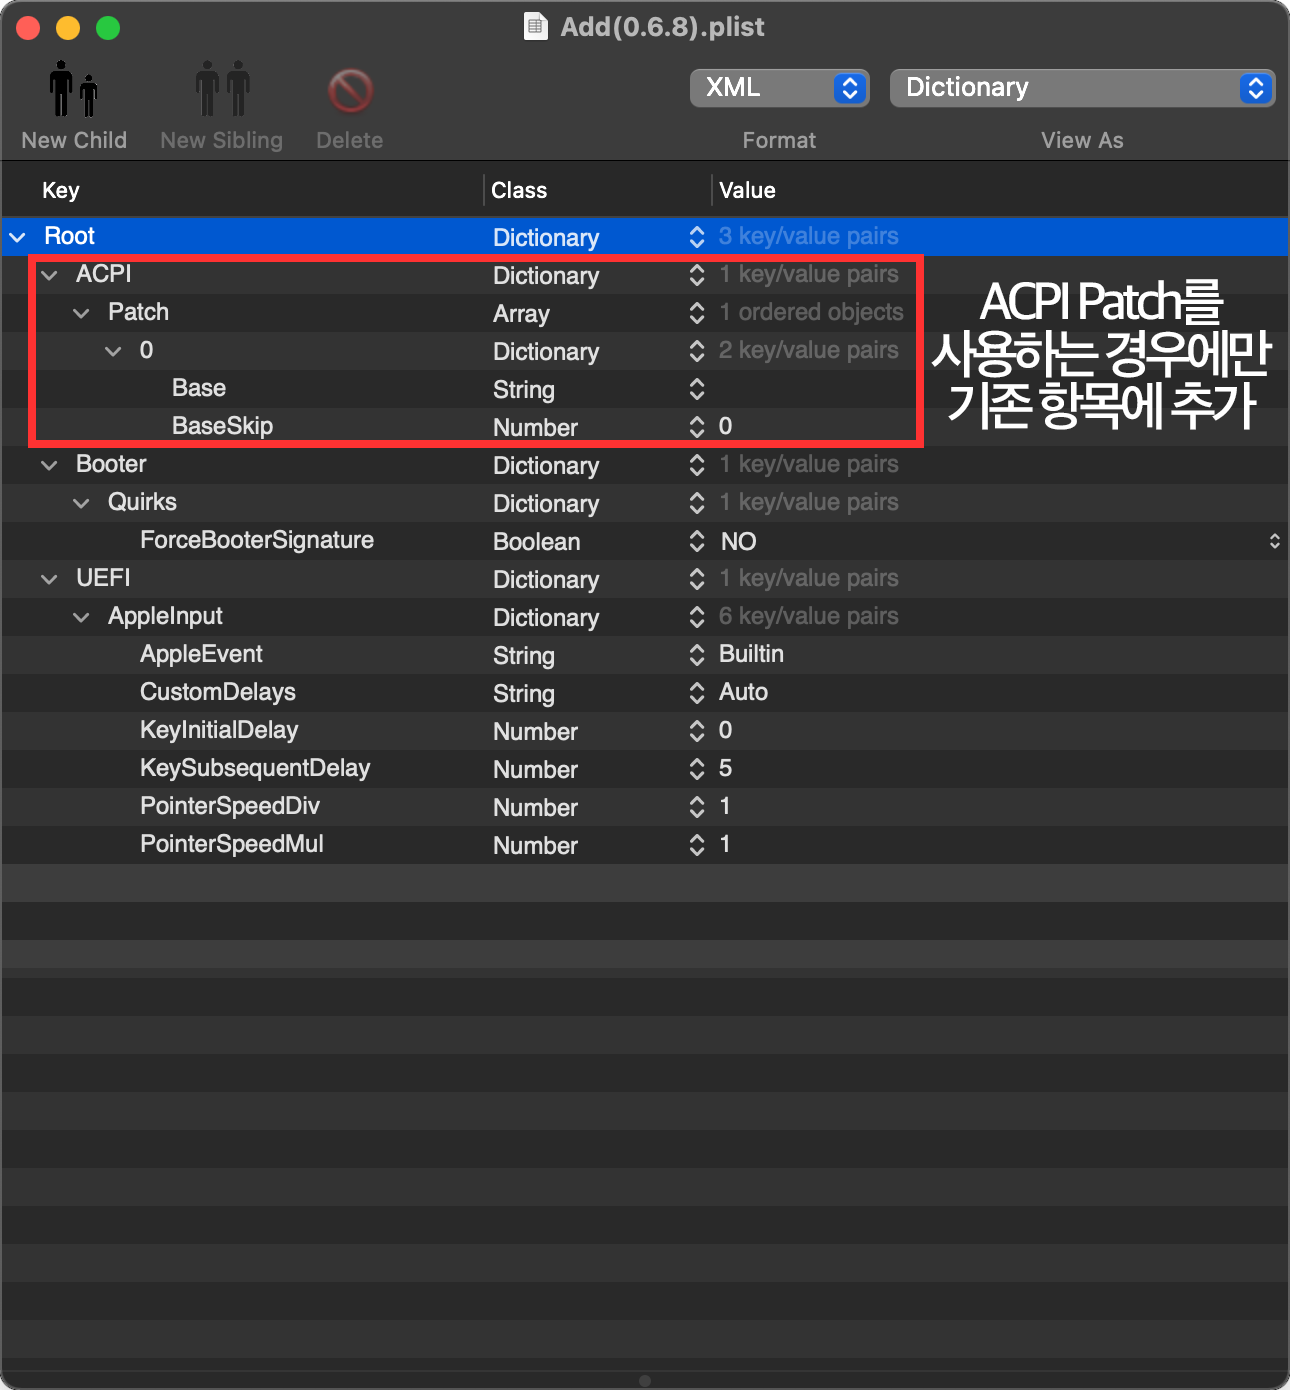Open class stepper for ACPI row

(697, 275)
